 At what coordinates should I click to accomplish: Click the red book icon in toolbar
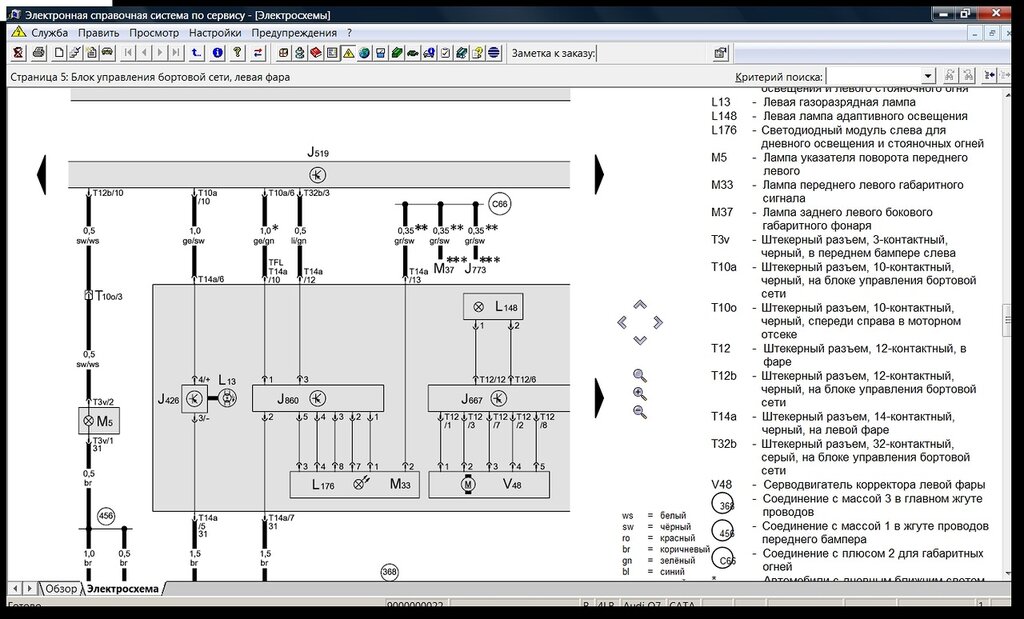(x=316, y=53)
